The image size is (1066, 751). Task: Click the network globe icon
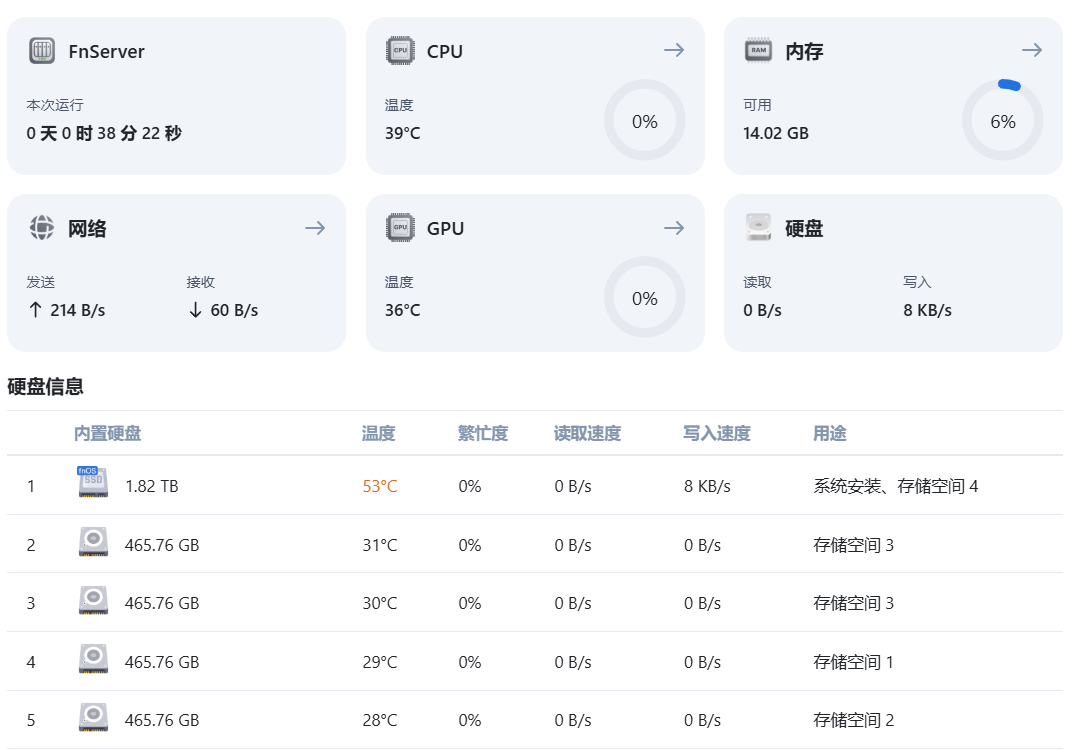(42, 228)
